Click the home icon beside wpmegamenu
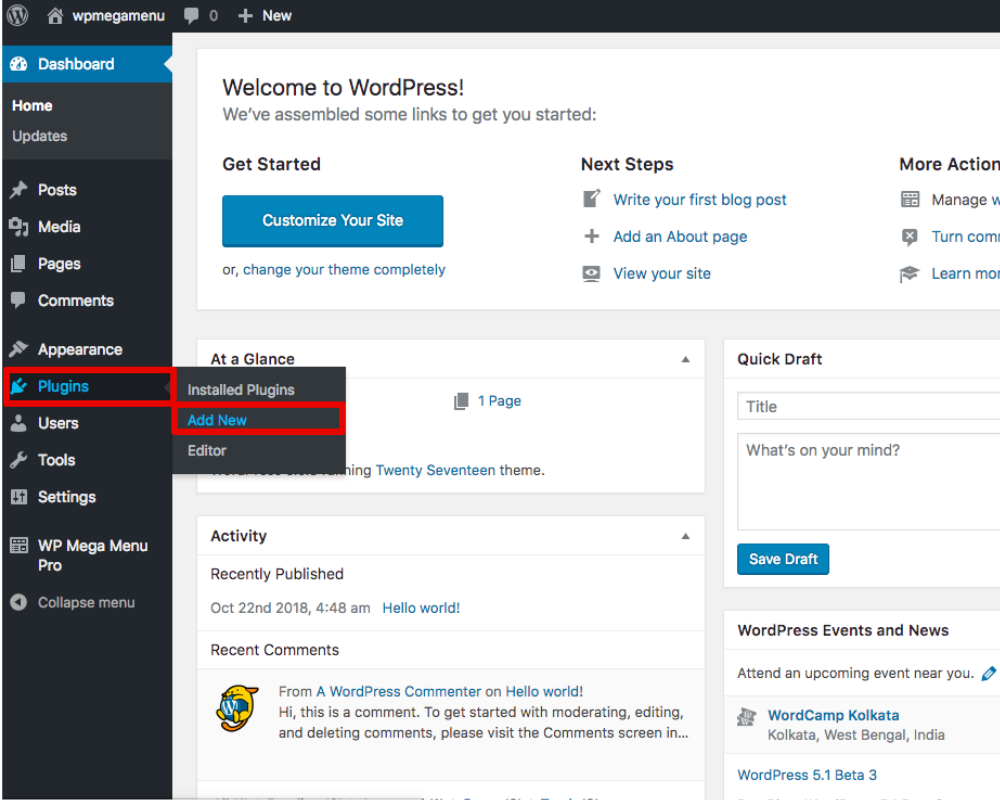This screenshot has height=800, width=1000. (x=55, y=15)
